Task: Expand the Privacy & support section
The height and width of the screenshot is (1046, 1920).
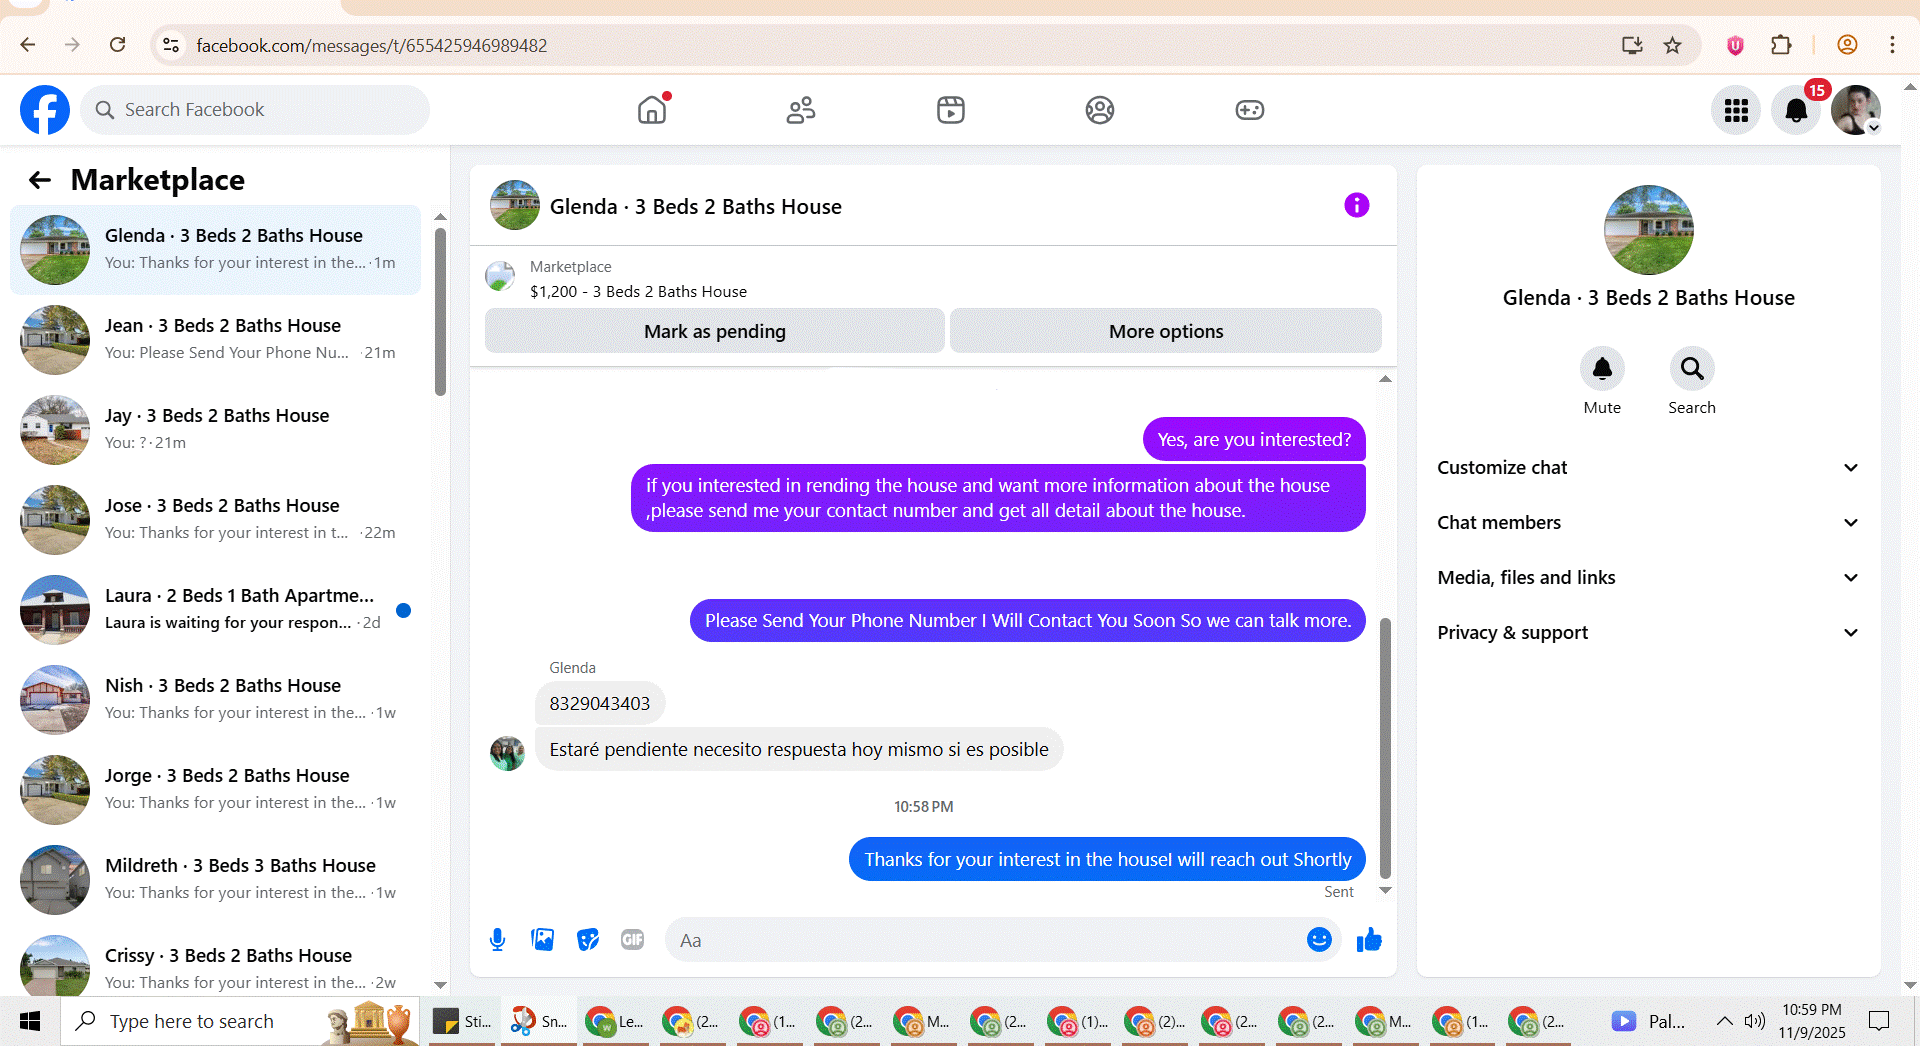Action: (x=1648, y=633)
